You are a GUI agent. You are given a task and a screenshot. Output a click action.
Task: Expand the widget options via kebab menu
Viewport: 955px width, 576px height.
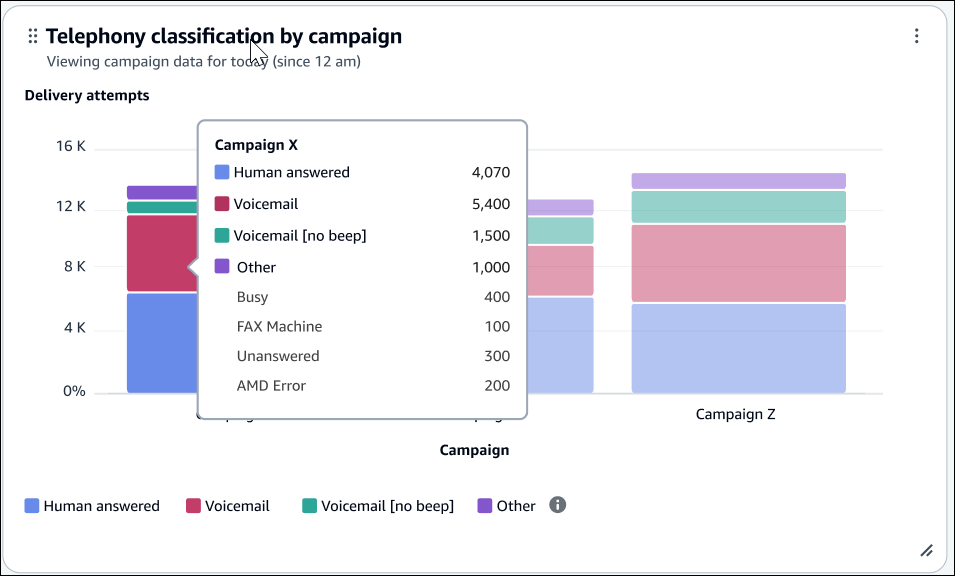(917, 36)
